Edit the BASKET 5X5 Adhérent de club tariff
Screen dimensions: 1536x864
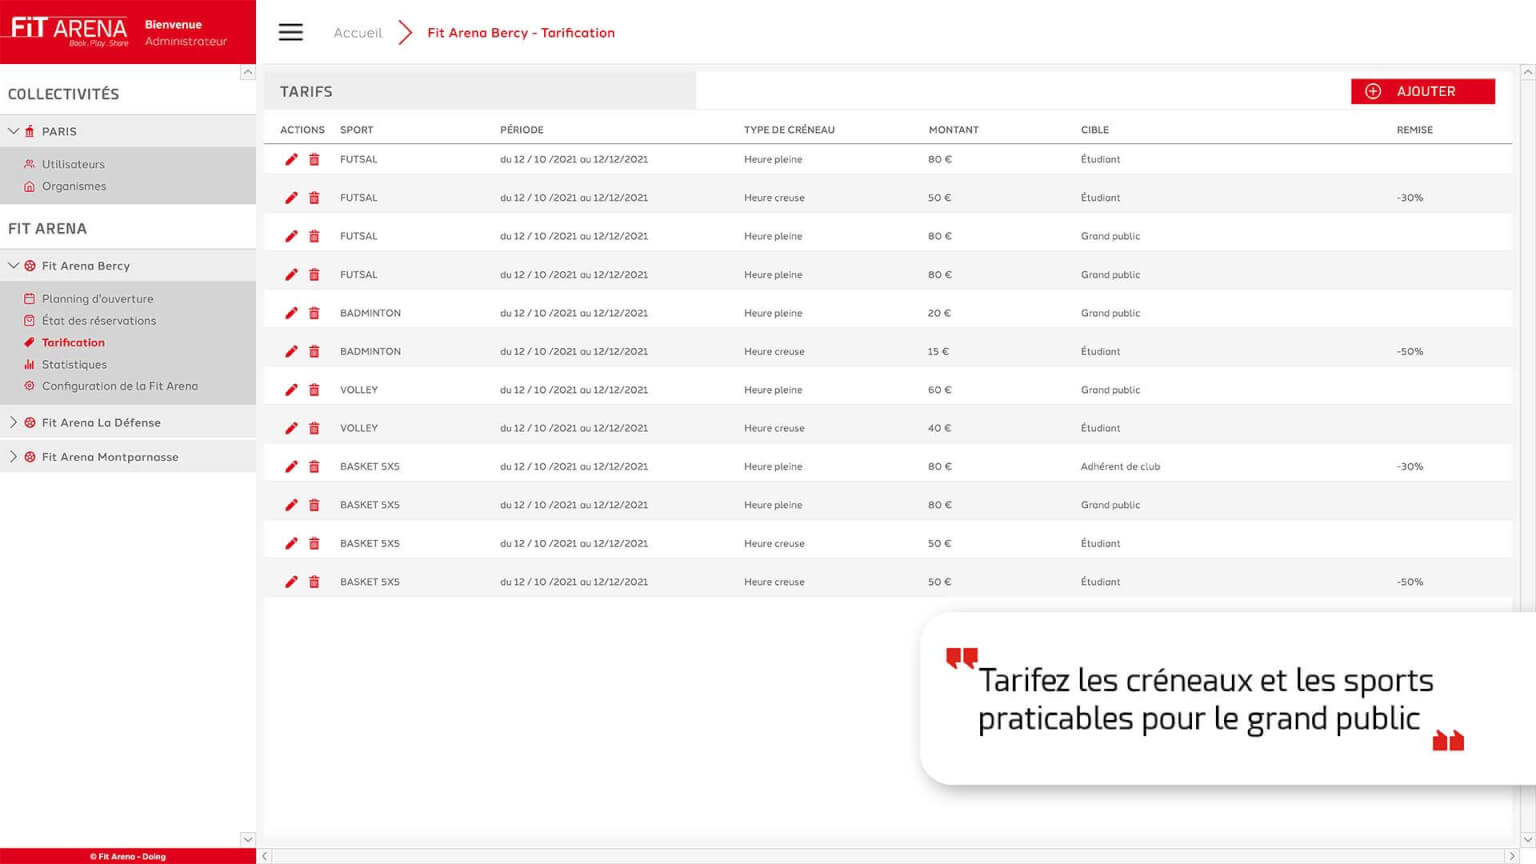[x=291, y=466]
